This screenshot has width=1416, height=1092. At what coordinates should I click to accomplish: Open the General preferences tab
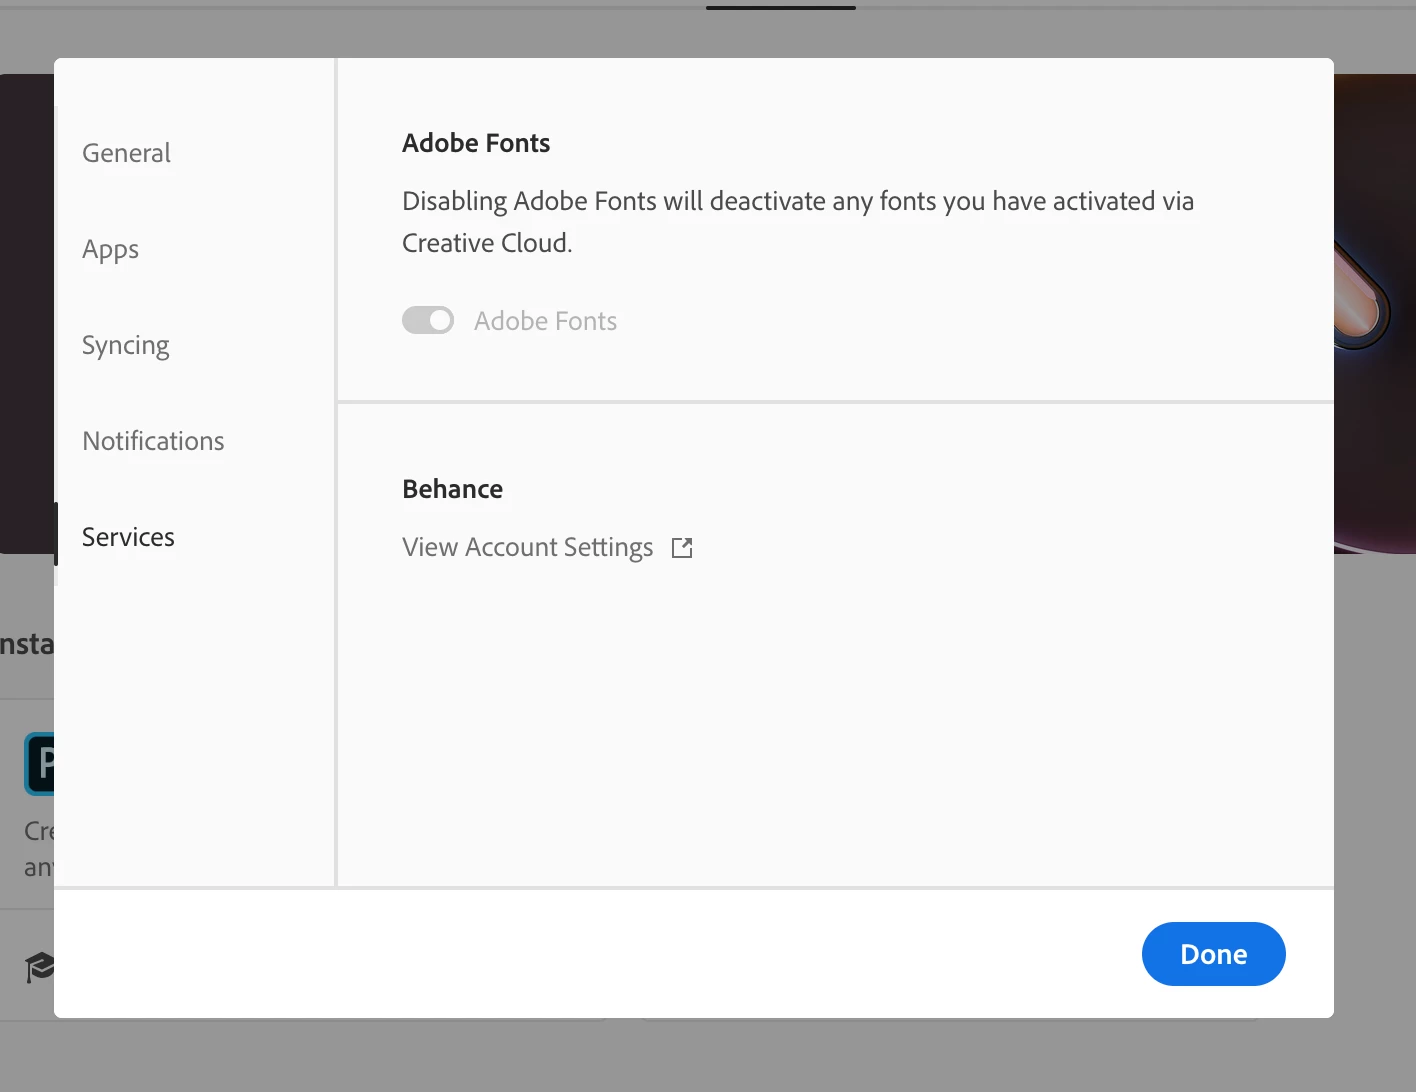126,153
